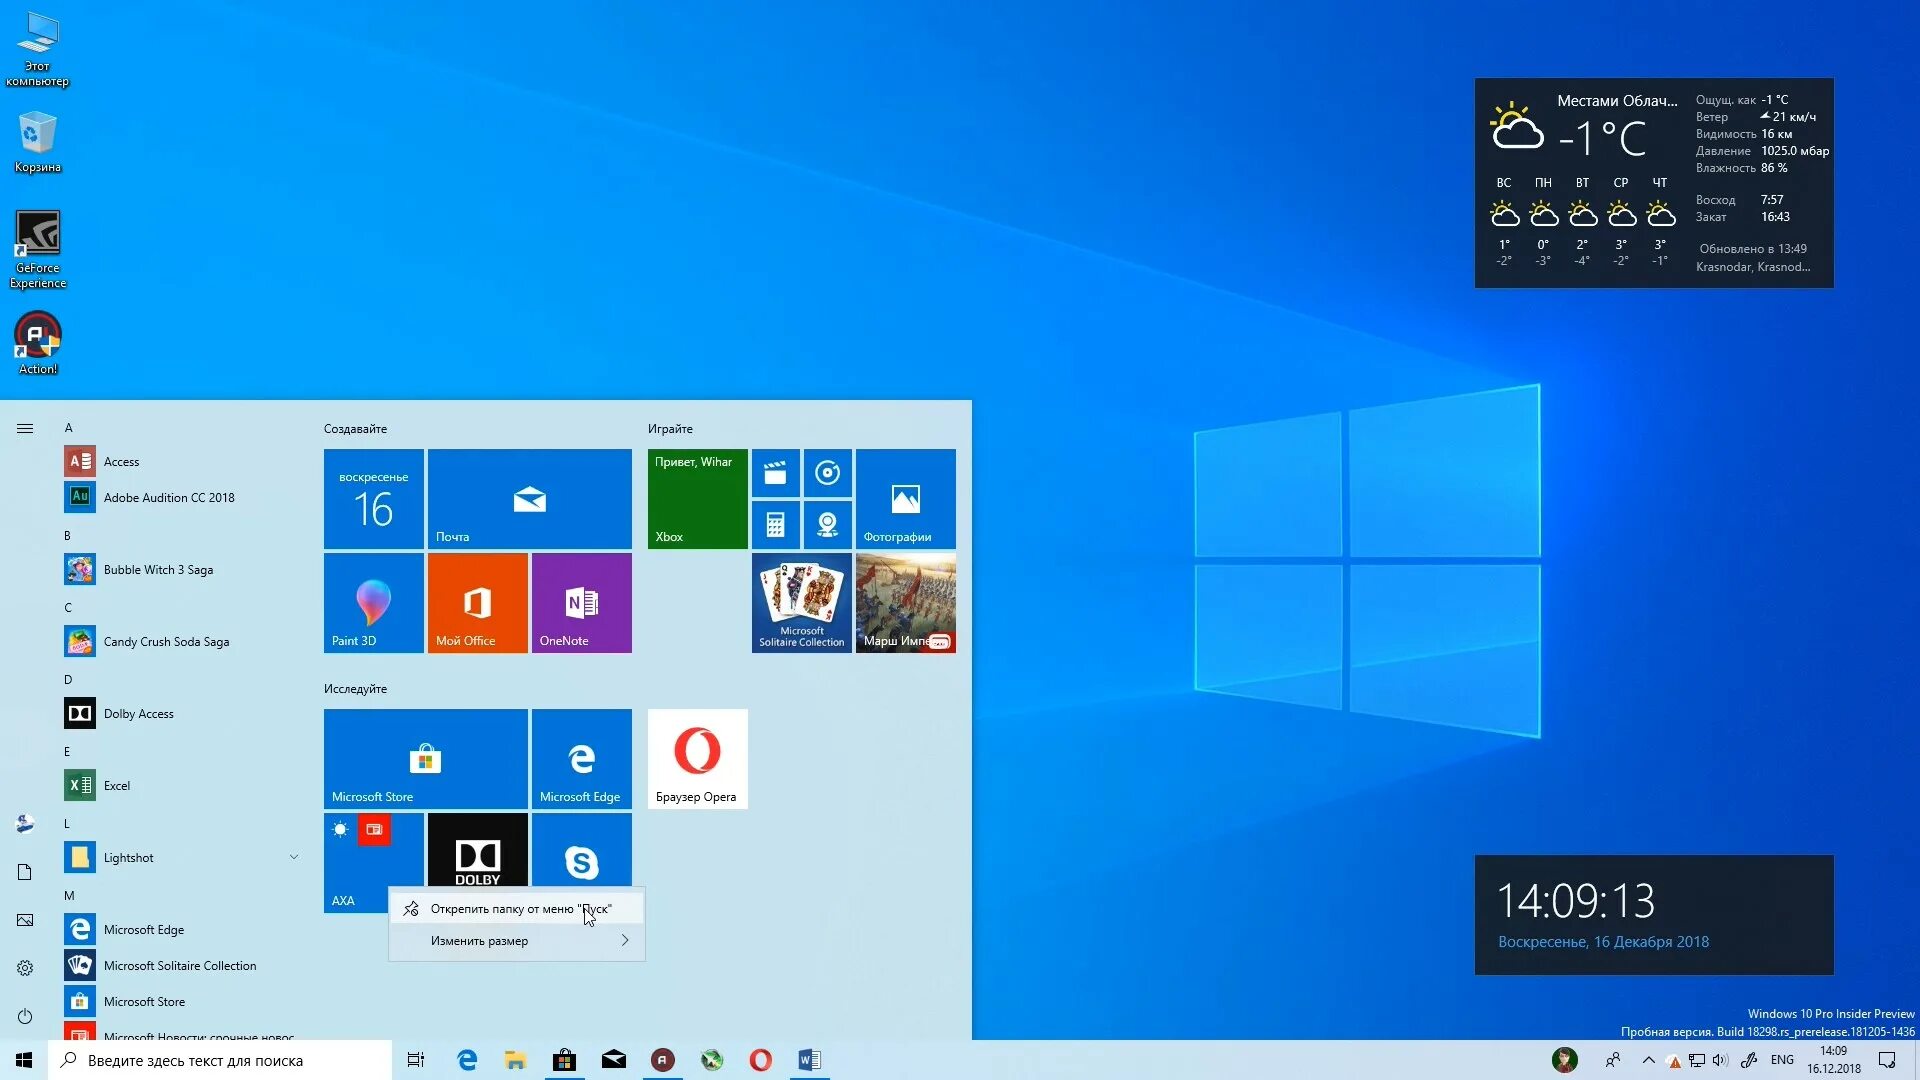The image size is (1920, 1080).
Task: Open the DOLBY tile
Action: coord(477,850)
